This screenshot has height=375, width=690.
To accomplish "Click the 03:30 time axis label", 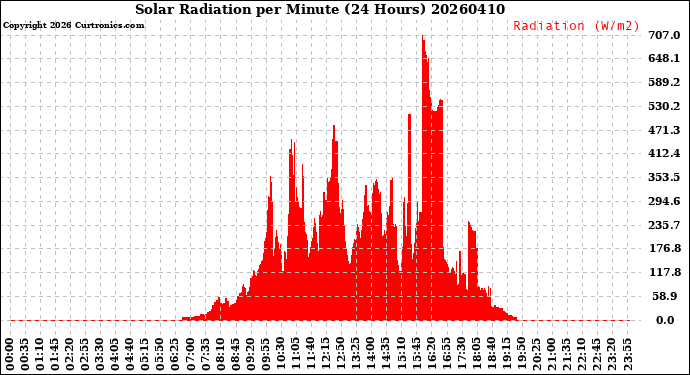I will (100, 355).
